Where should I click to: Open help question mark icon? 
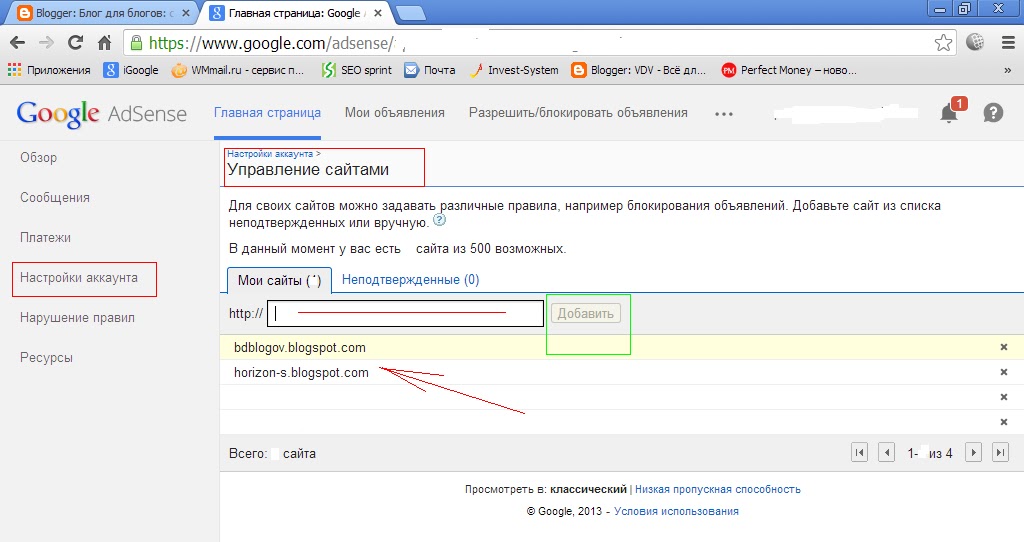993,113
